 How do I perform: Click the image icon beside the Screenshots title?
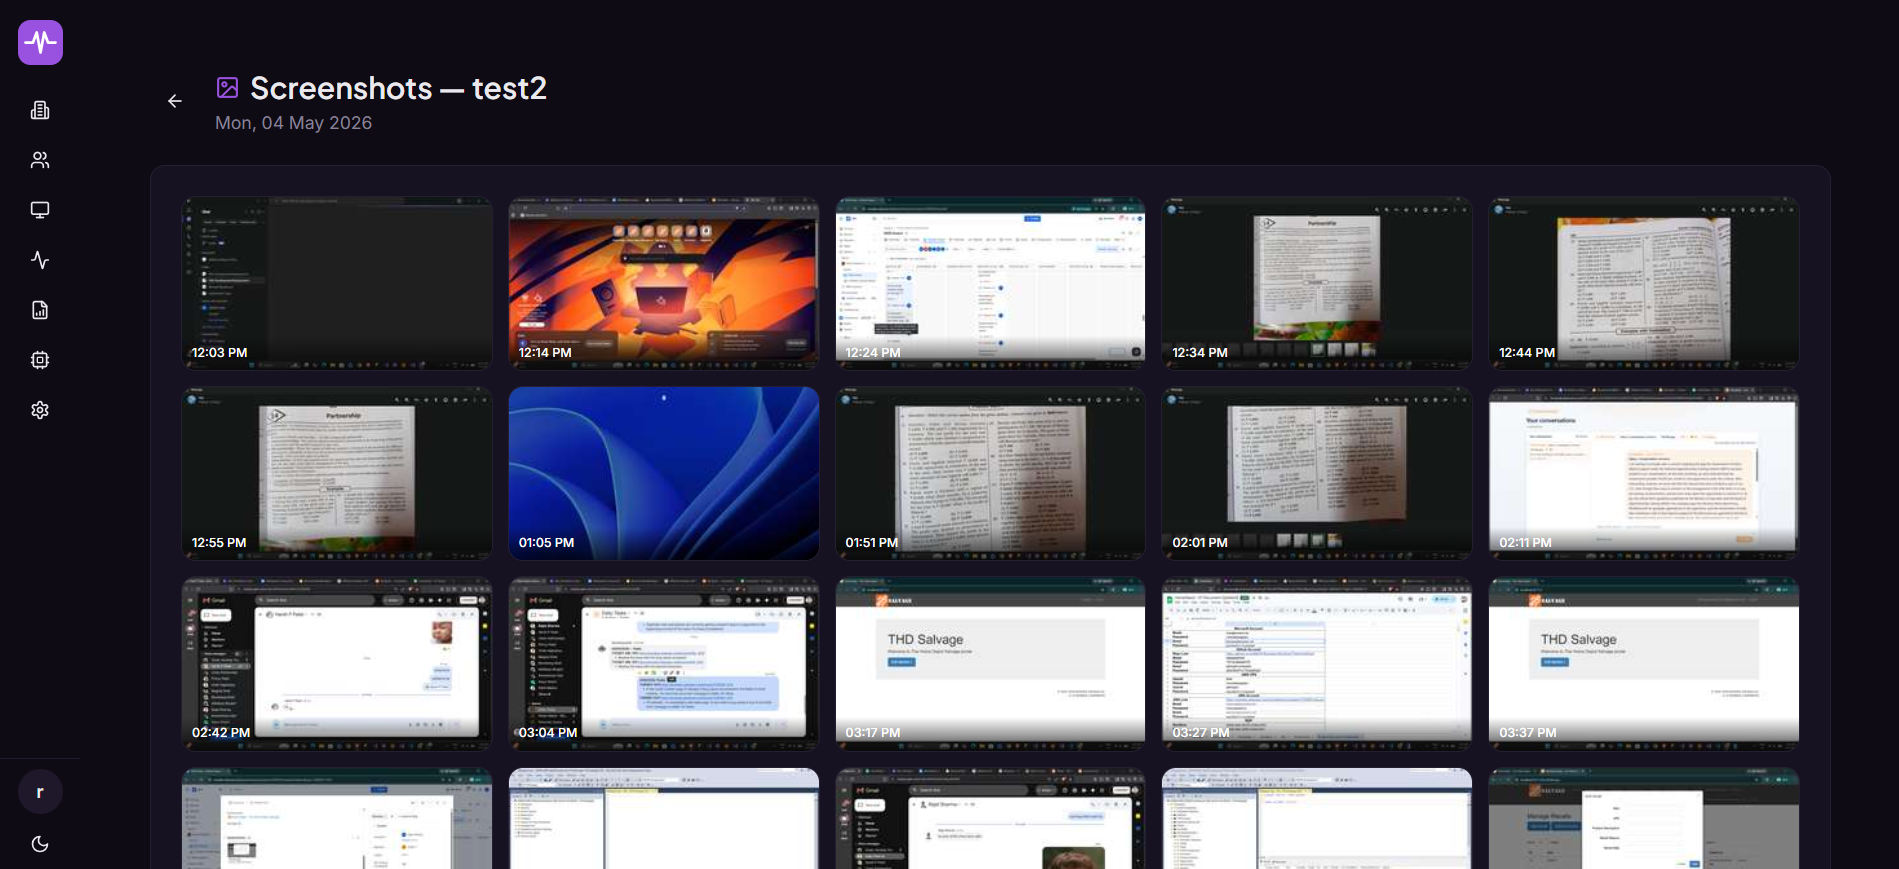coord(228,88)
